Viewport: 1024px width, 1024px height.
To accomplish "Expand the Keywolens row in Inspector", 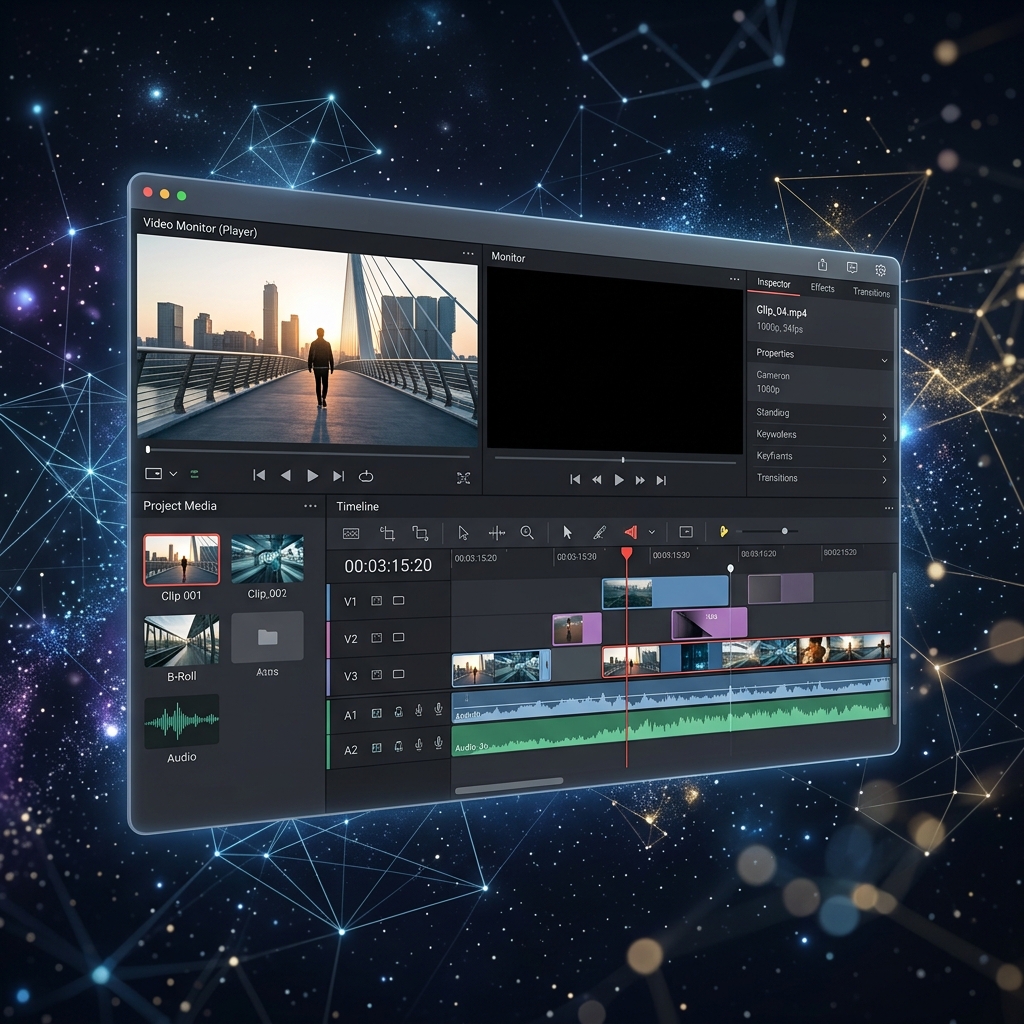I will point(820,436).
